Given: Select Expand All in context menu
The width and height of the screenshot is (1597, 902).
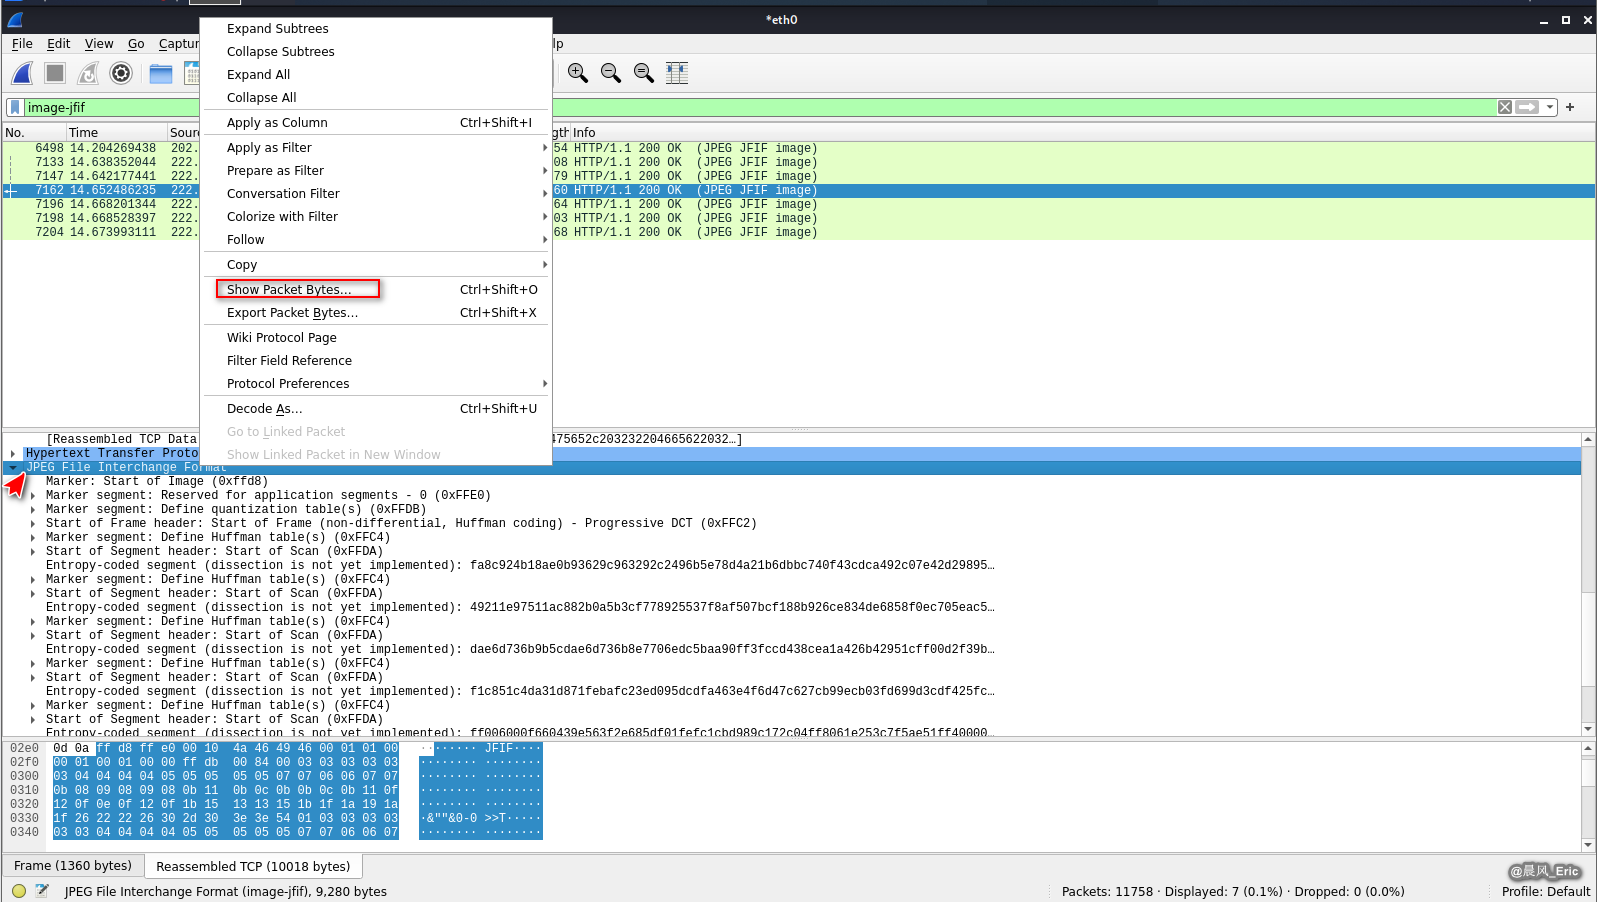Looking at the screenshot, I should coord(377,74).
